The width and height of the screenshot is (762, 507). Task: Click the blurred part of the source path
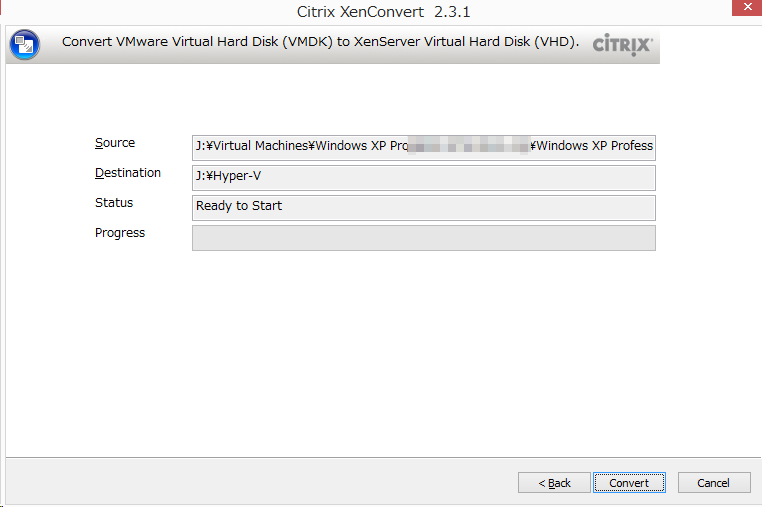pos(468,145)
